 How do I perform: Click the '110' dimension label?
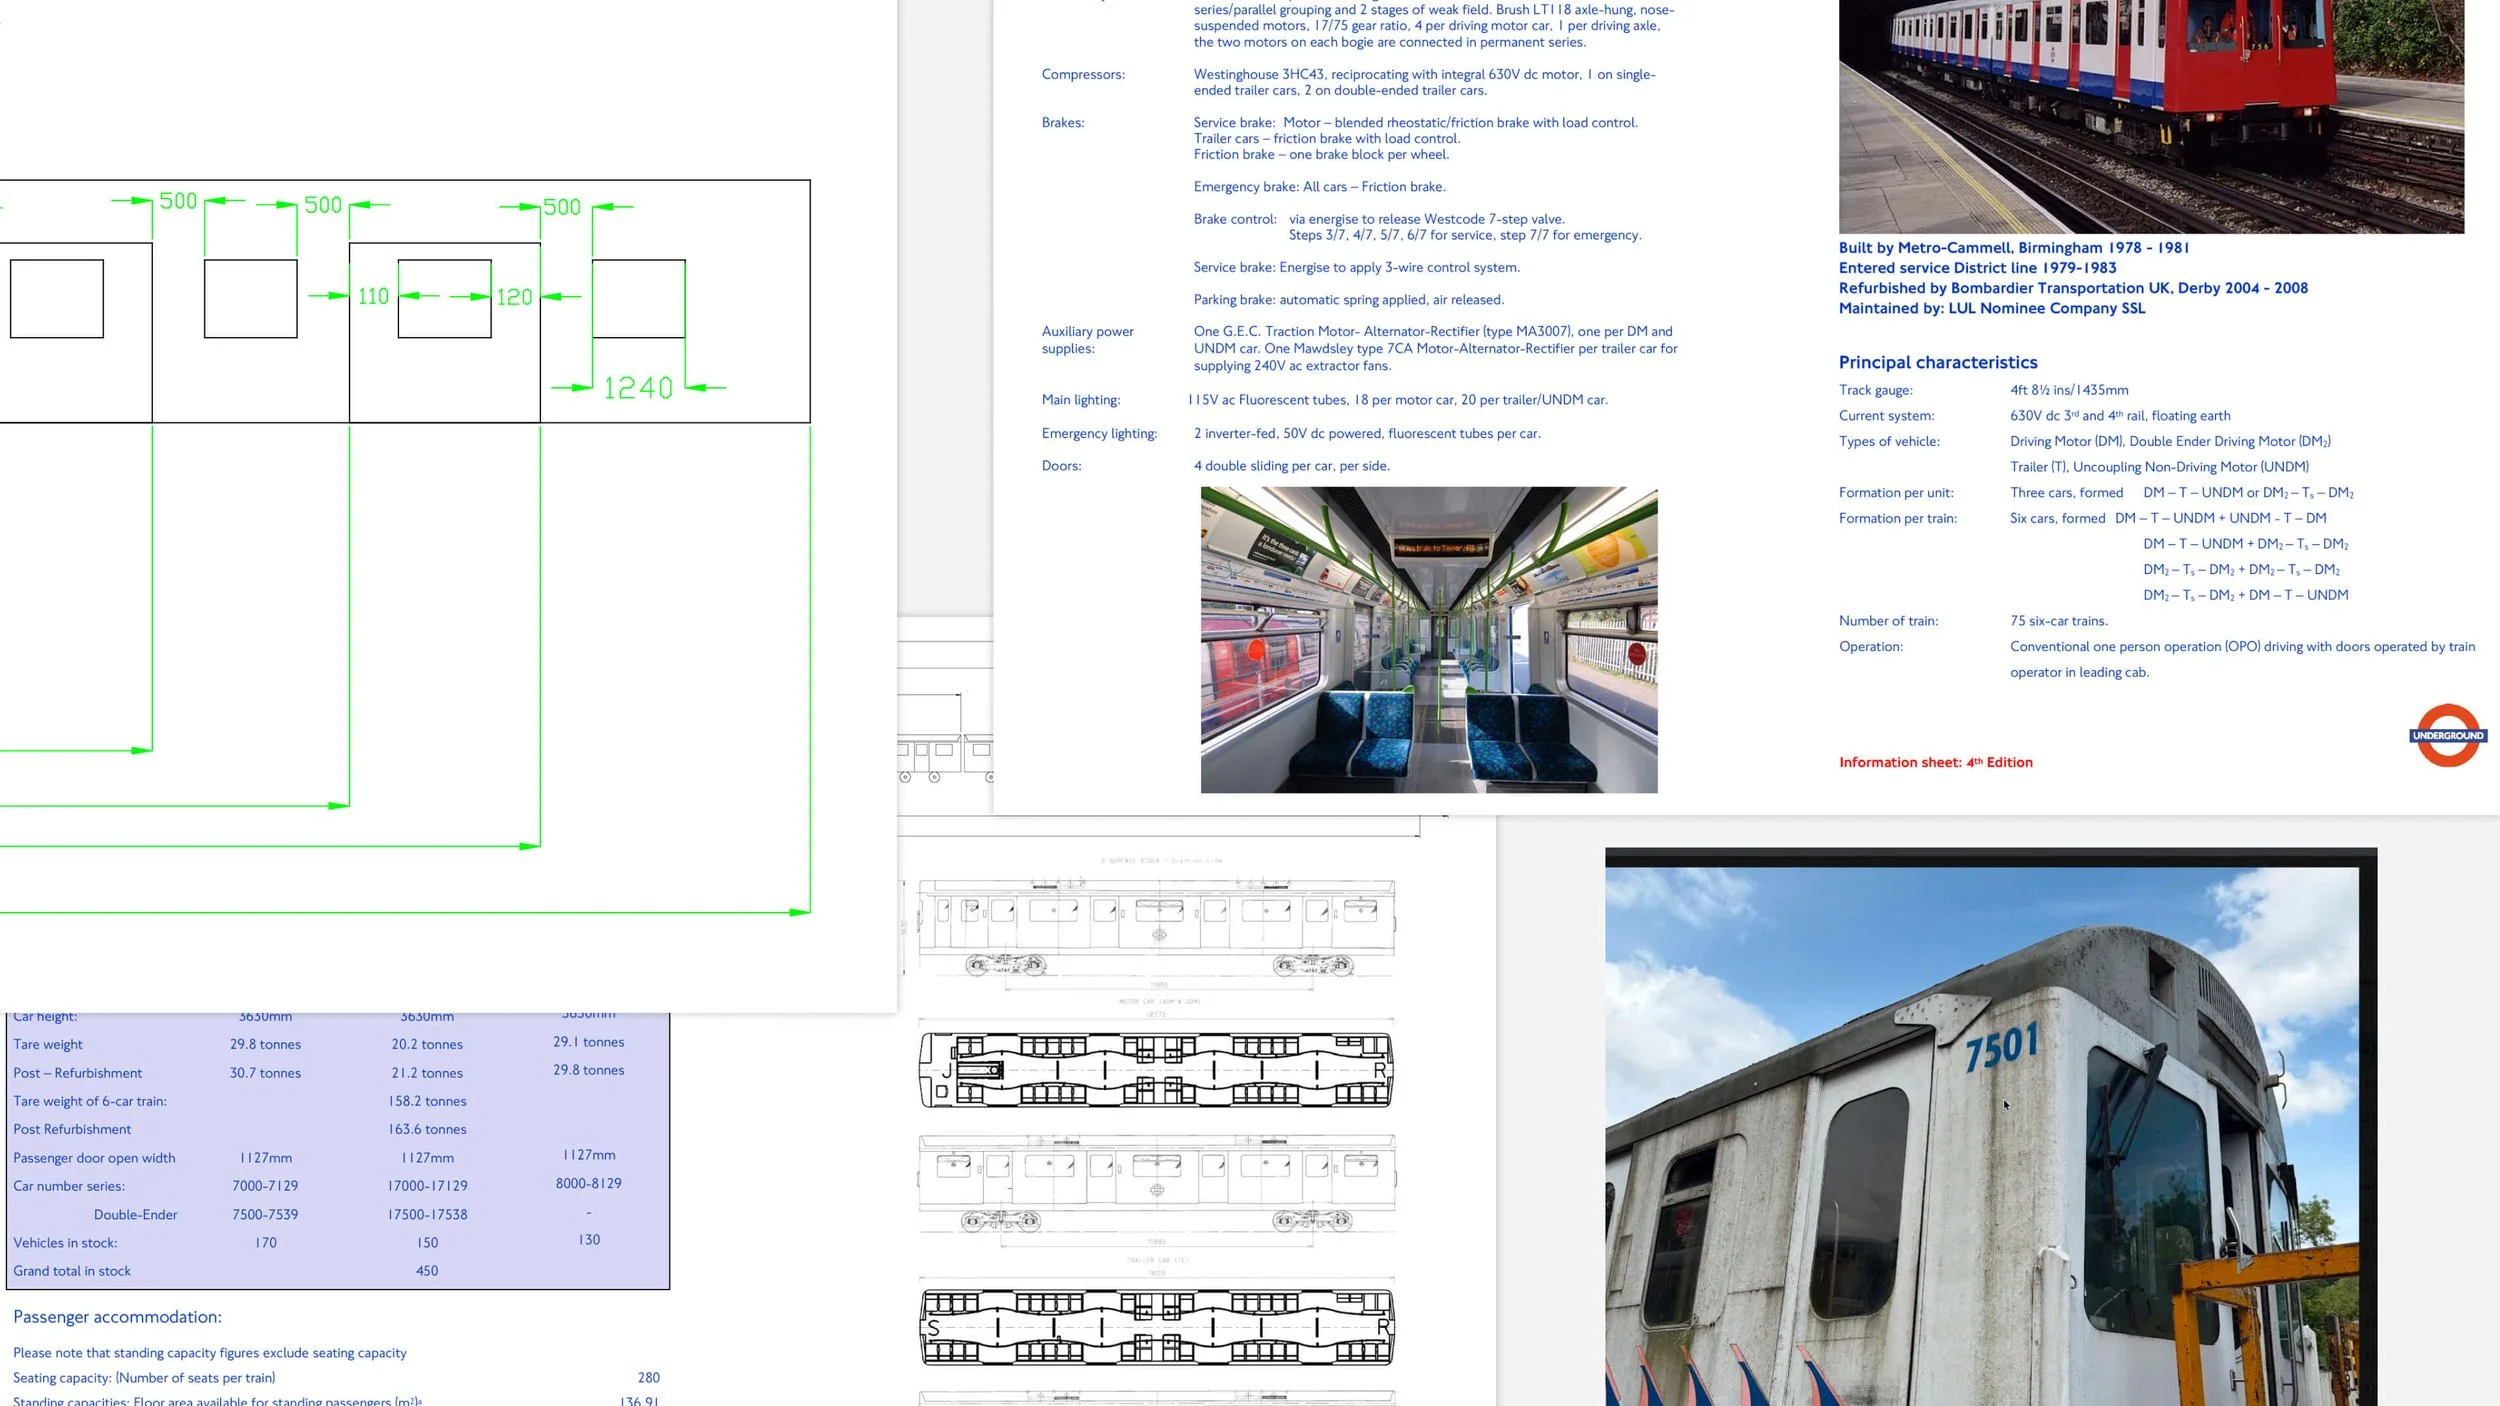373,296
